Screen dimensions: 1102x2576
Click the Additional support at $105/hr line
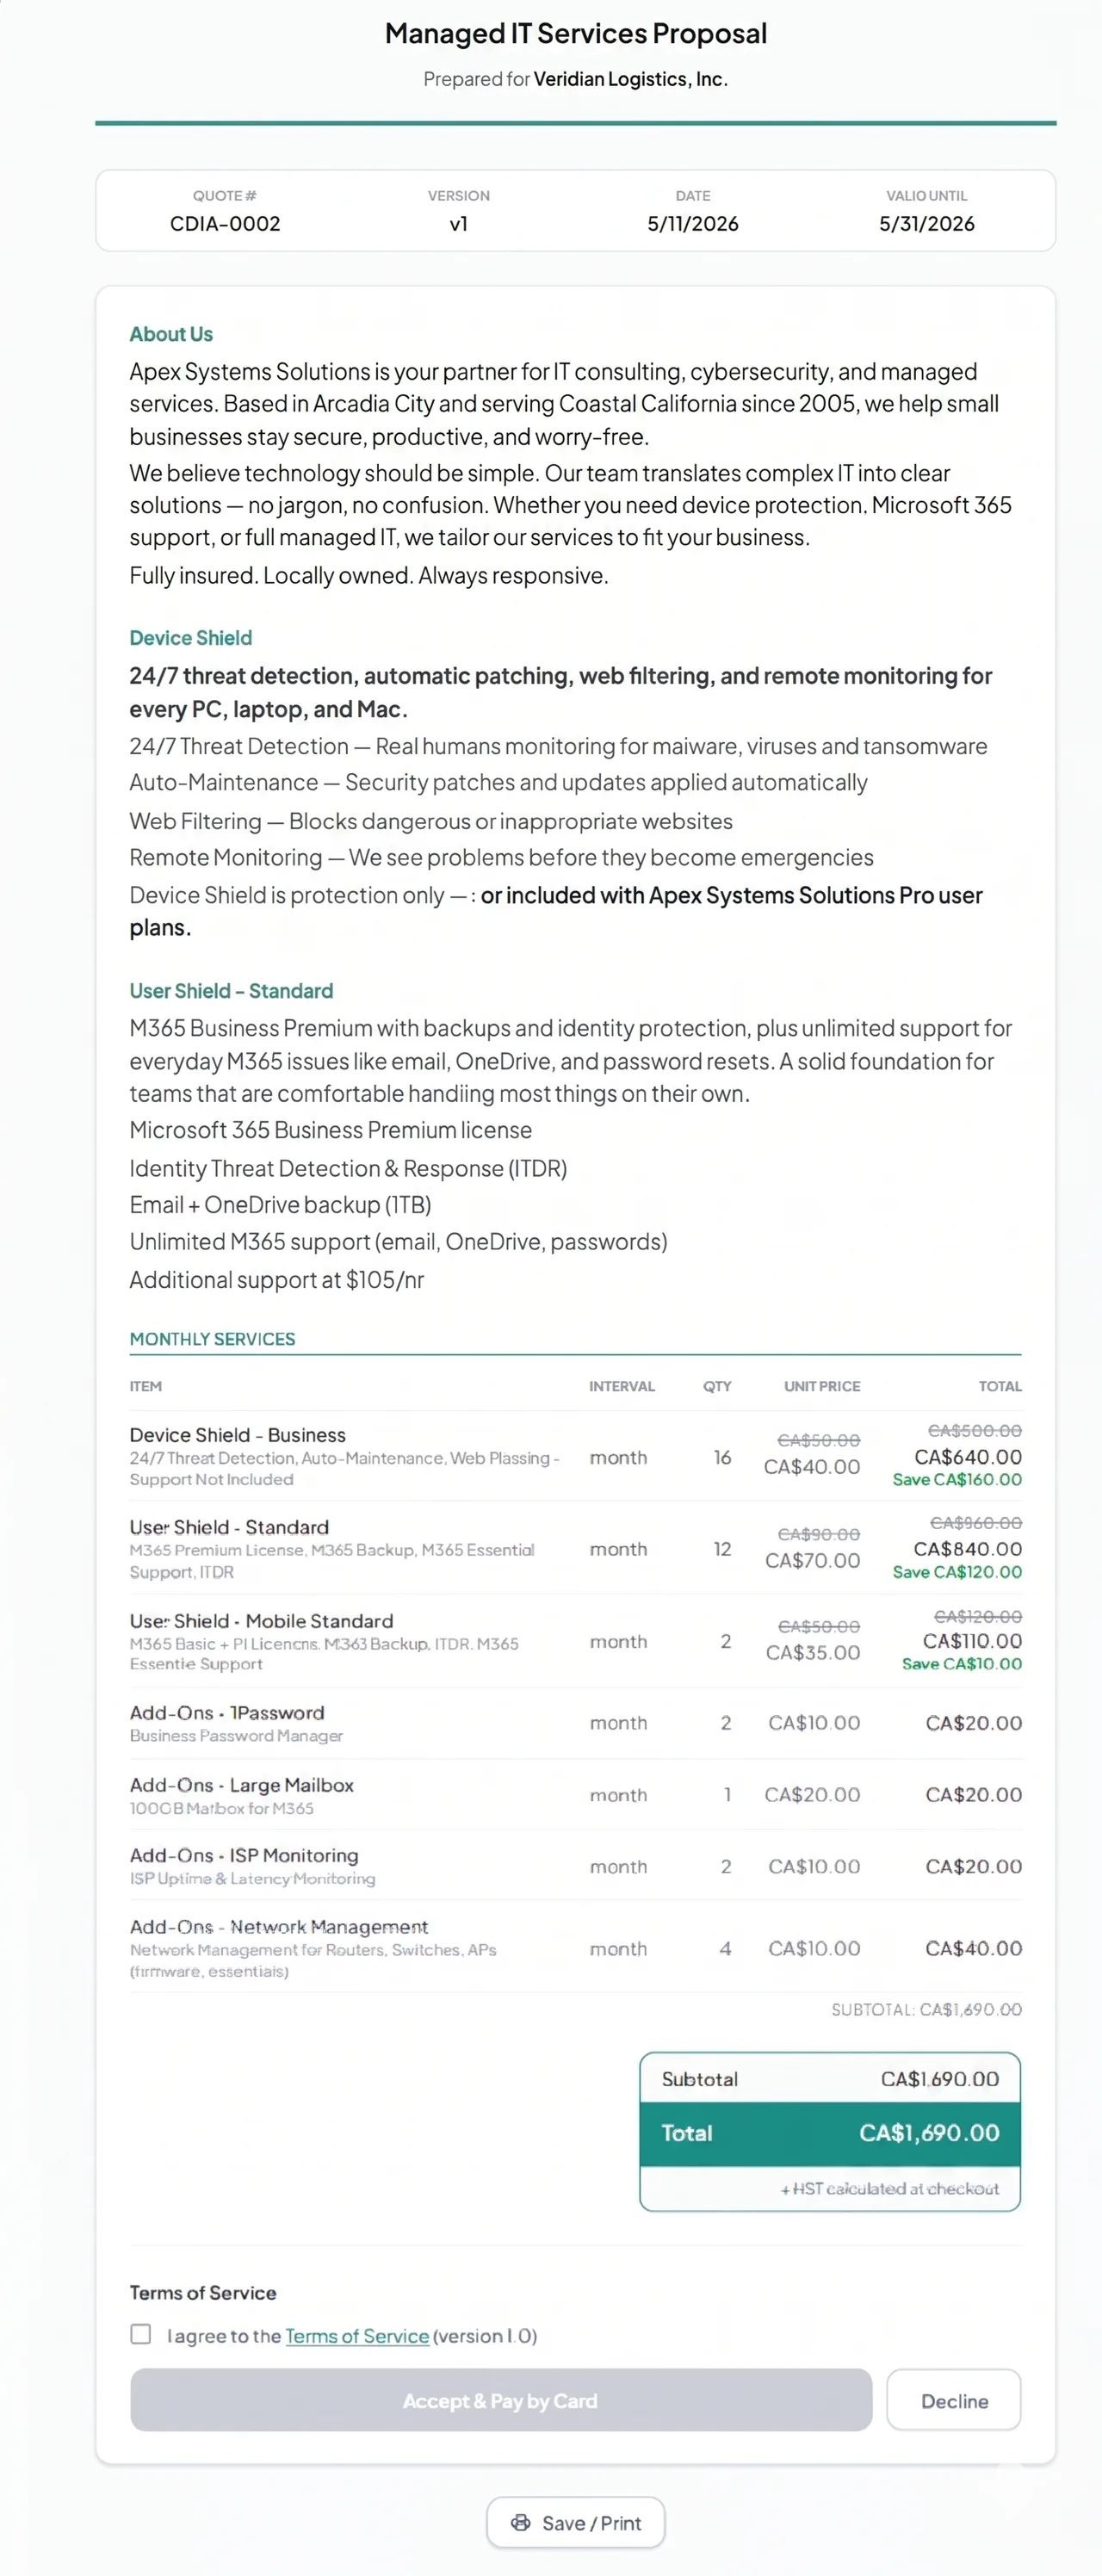tap(276, 1280)
